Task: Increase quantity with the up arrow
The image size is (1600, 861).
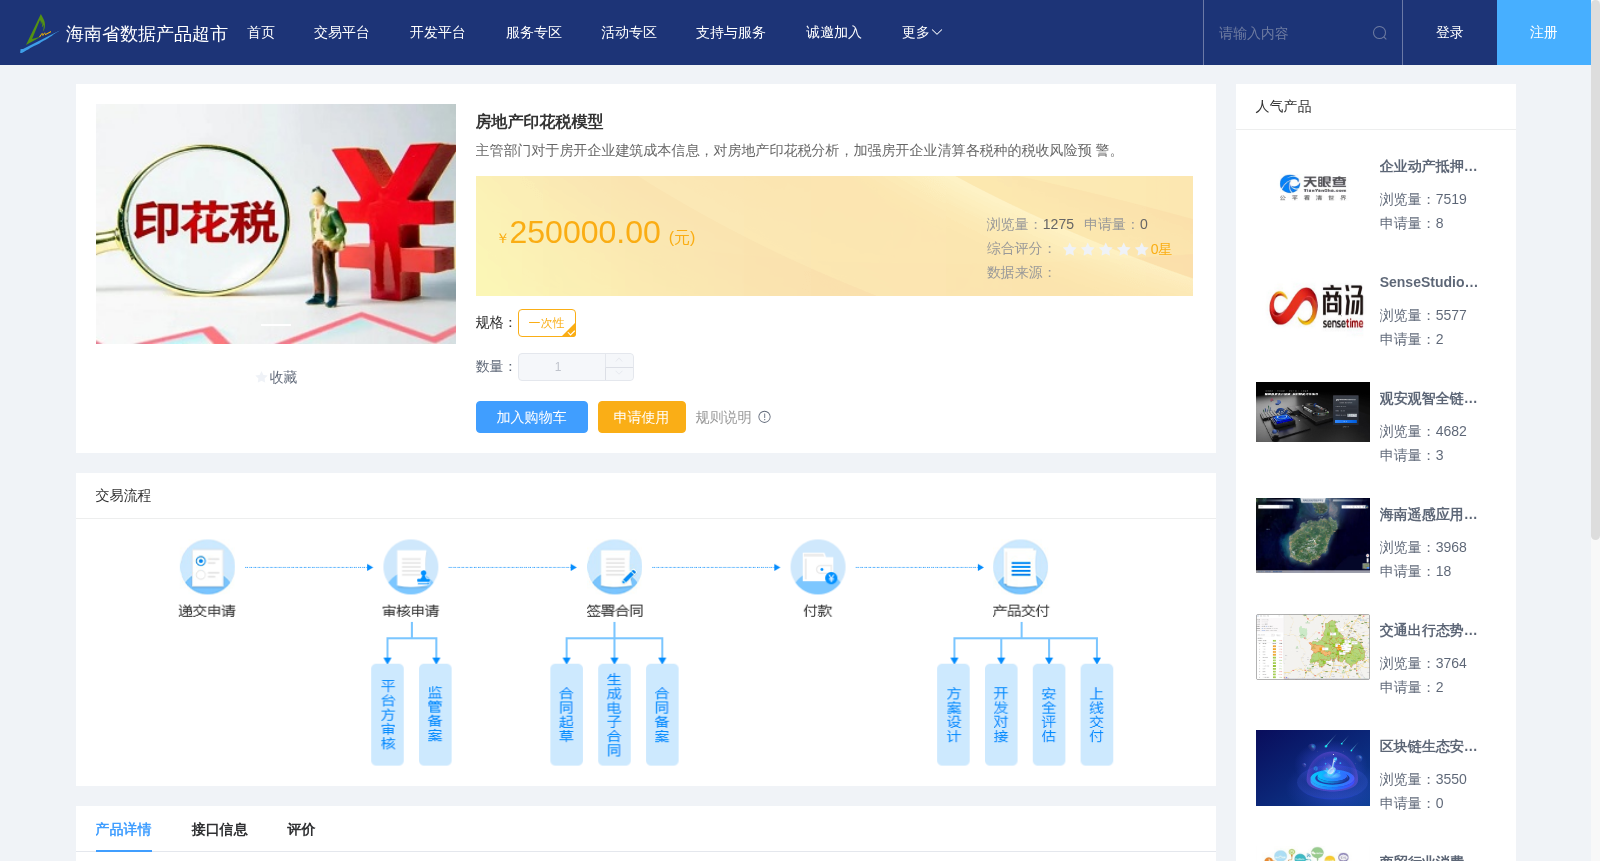Action: click(x=619, y=360)
